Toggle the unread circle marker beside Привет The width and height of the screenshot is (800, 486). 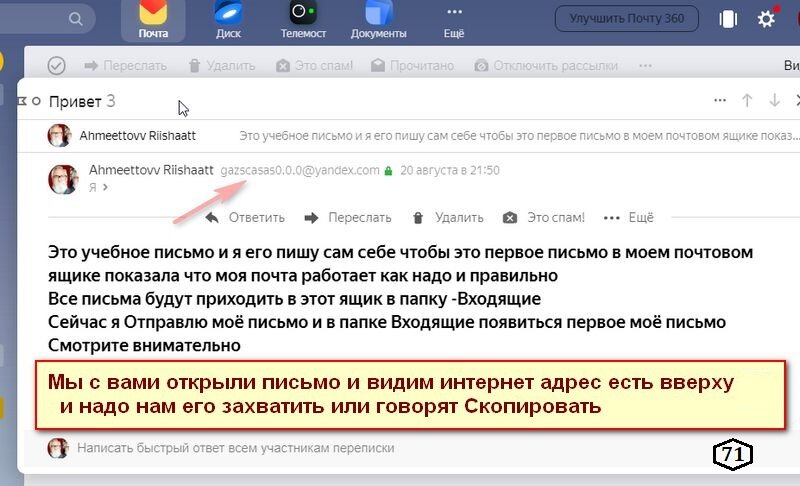(36, 101)
